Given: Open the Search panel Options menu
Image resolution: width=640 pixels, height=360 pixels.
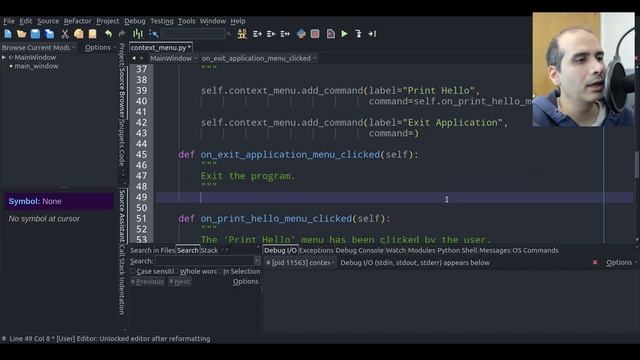Looking at the screenshot, I should 245,282.
